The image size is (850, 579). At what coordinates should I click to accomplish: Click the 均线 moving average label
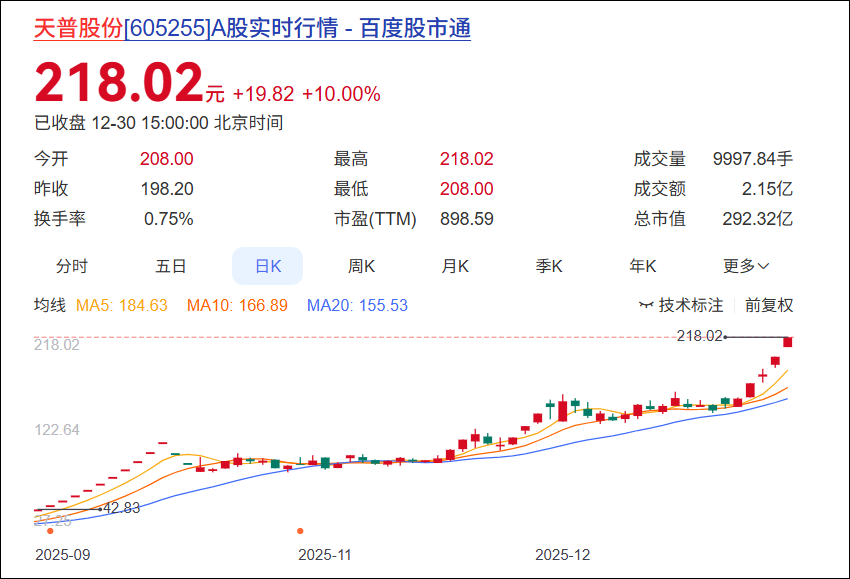click(x=50, y=305)
